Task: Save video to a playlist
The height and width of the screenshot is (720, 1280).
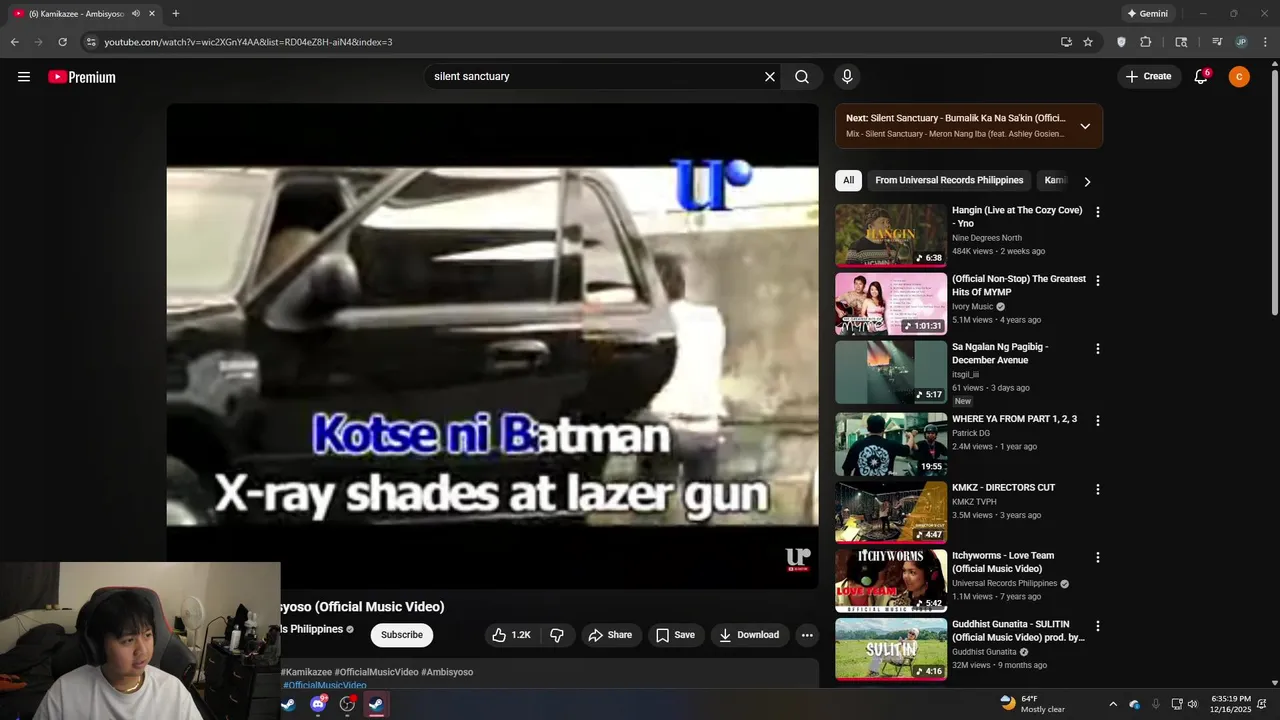Action: [675, 635]
